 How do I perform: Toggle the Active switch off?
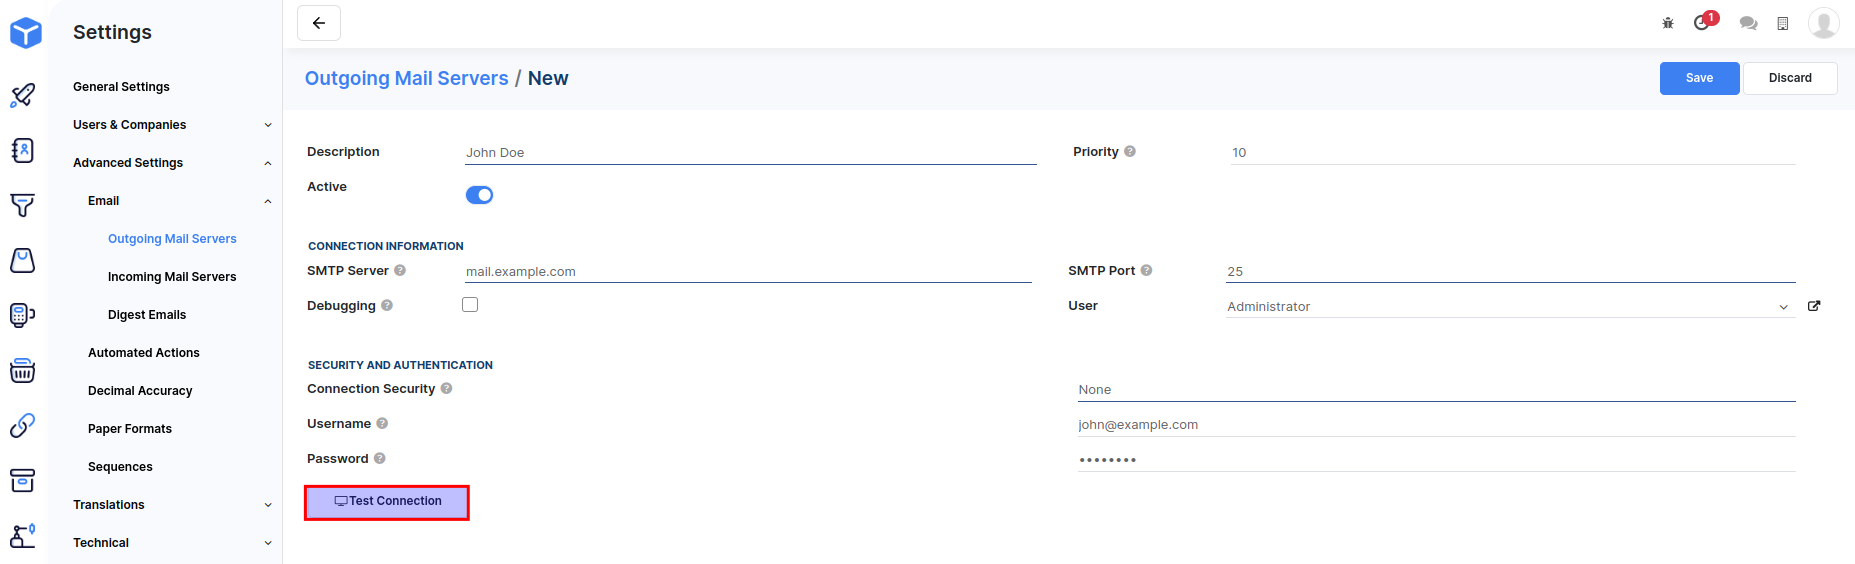pyautogui.click(x=479, y=195)
